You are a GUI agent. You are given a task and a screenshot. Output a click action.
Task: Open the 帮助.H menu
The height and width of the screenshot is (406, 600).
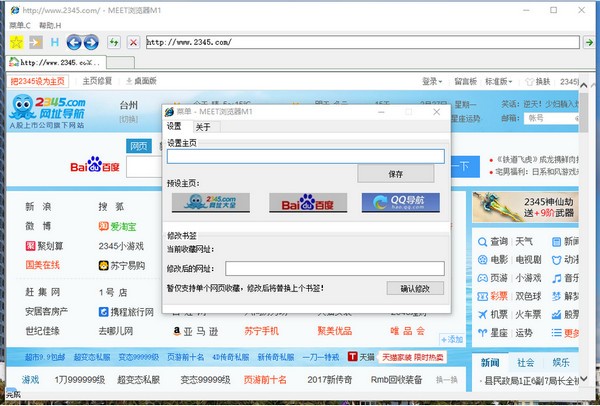(50, 25)
